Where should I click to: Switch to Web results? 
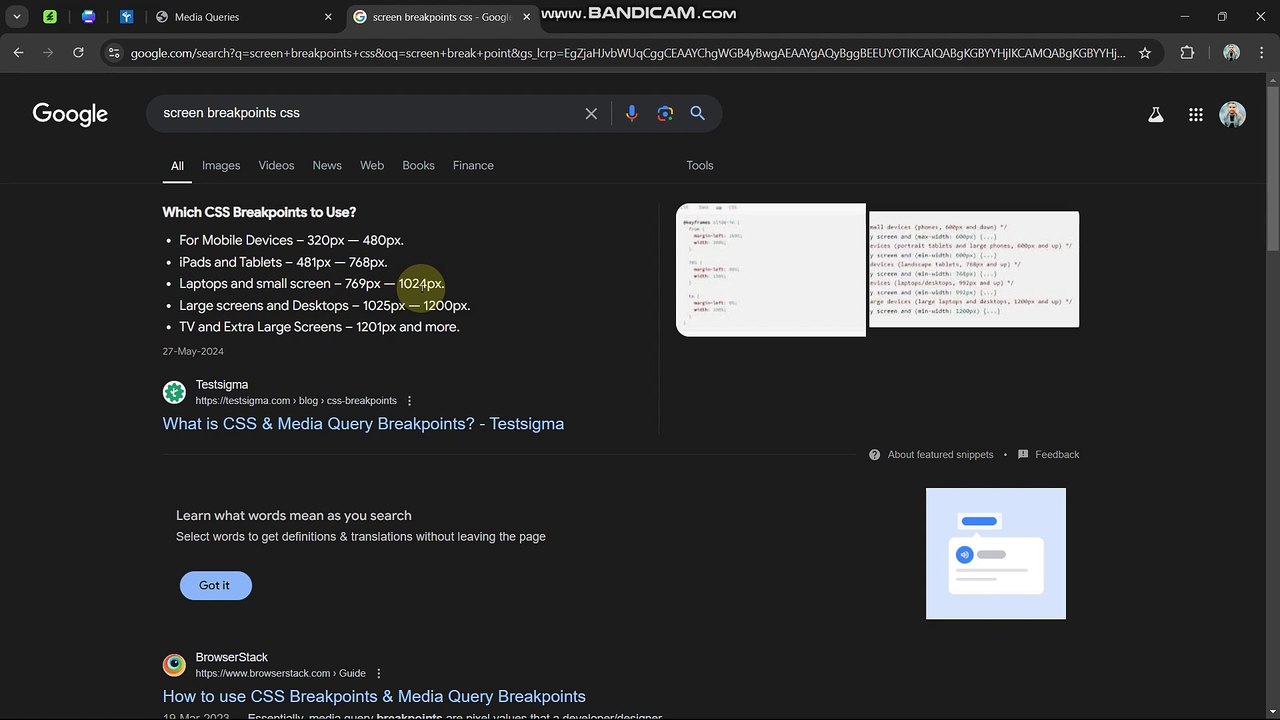[372, 165]
